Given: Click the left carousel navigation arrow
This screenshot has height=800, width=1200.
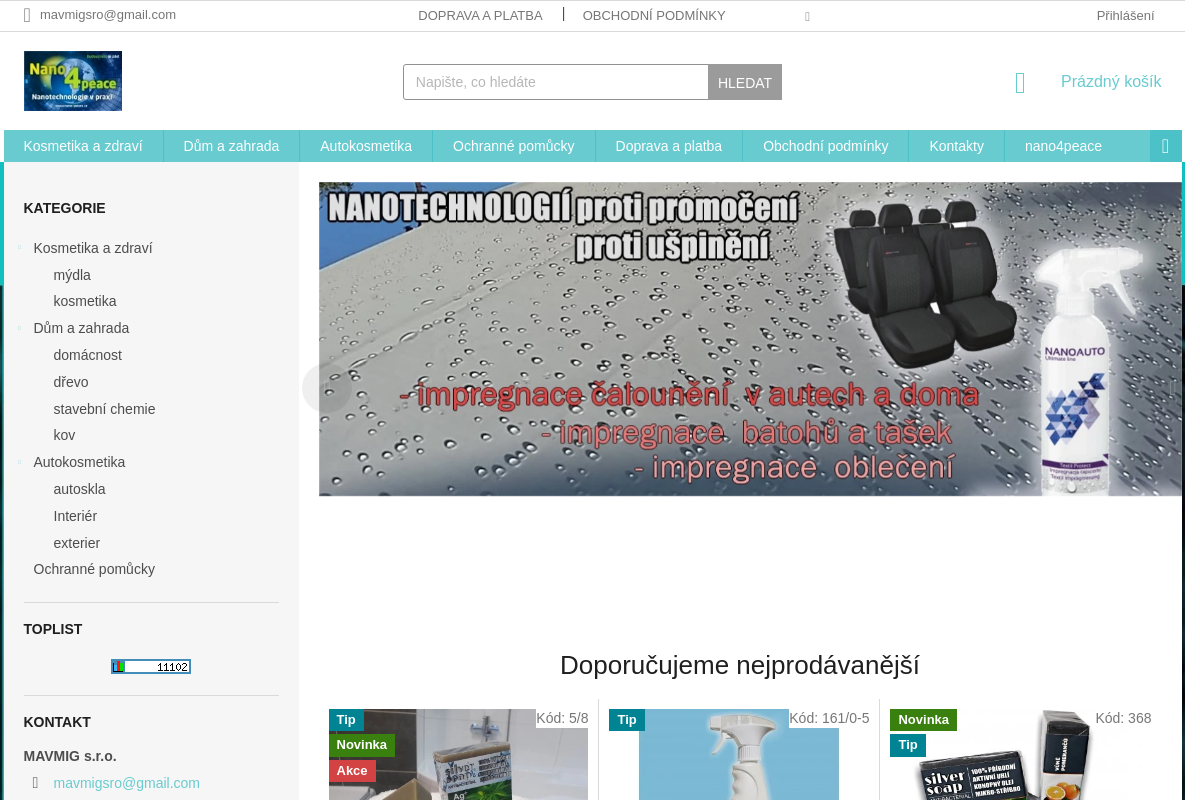Looking at the screenshot, I should coord(327,387).
